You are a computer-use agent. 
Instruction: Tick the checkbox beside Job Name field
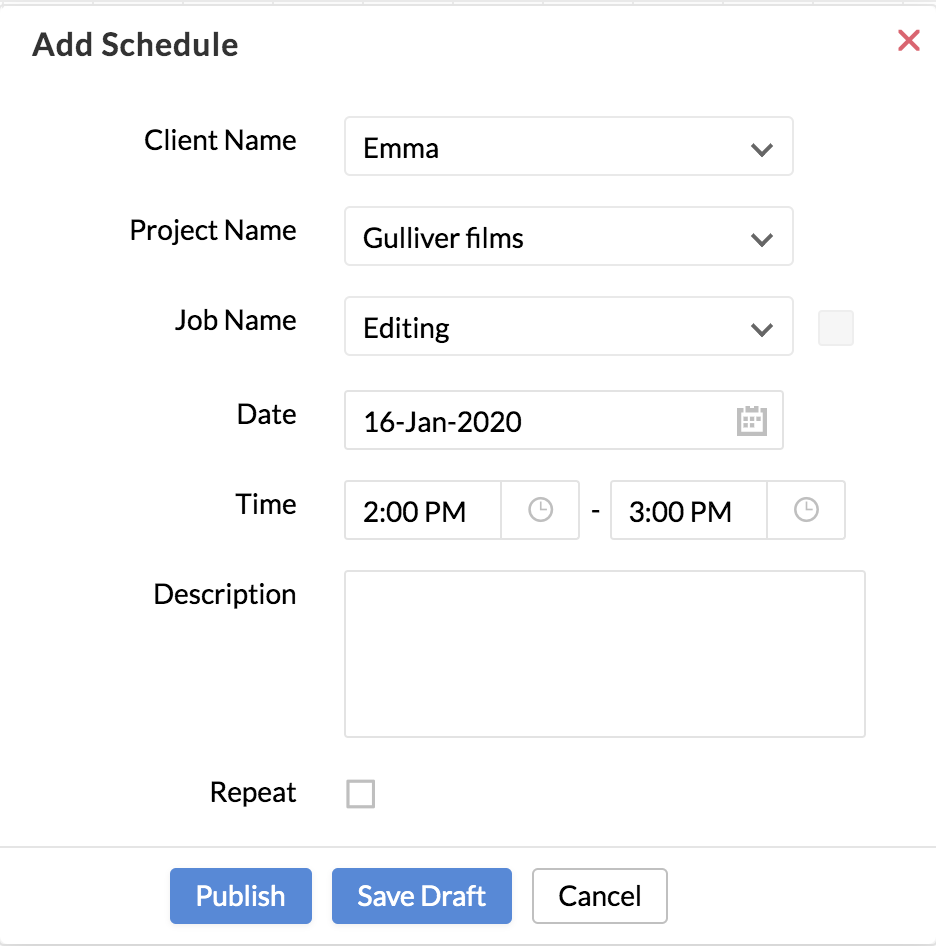coord(836,328)
